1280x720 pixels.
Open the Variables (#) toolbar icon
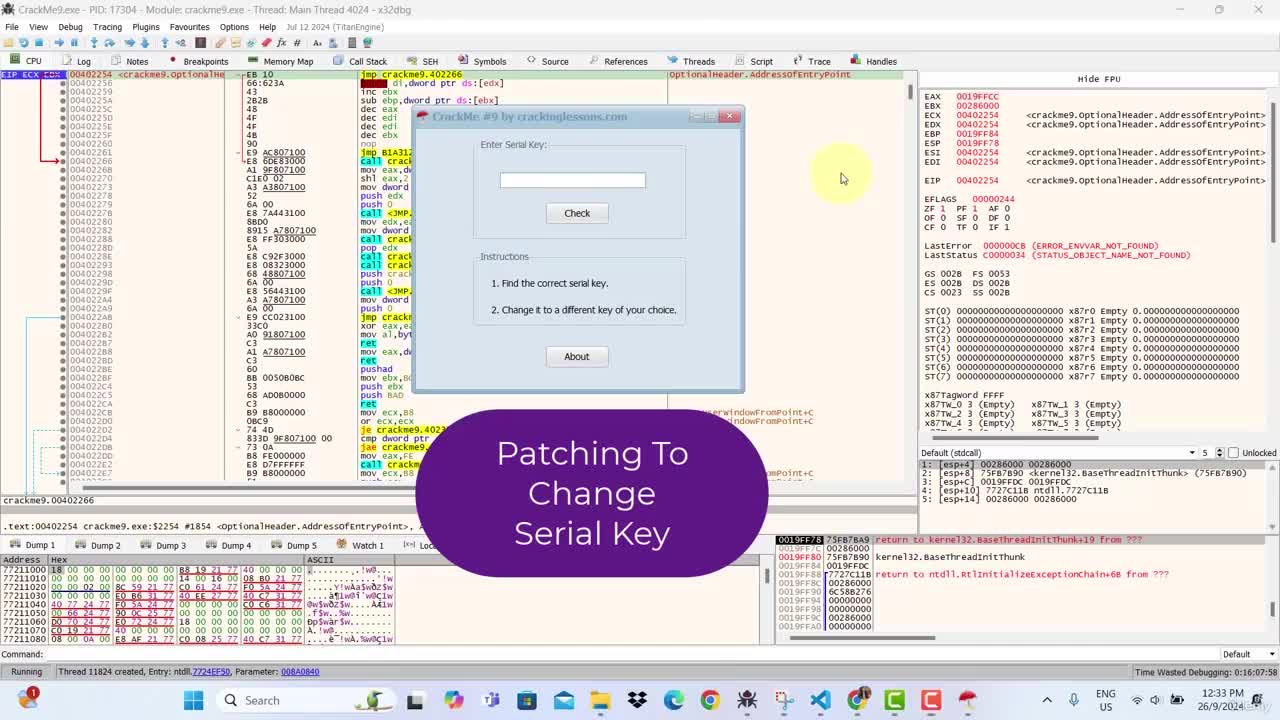[x=297, y=43]
